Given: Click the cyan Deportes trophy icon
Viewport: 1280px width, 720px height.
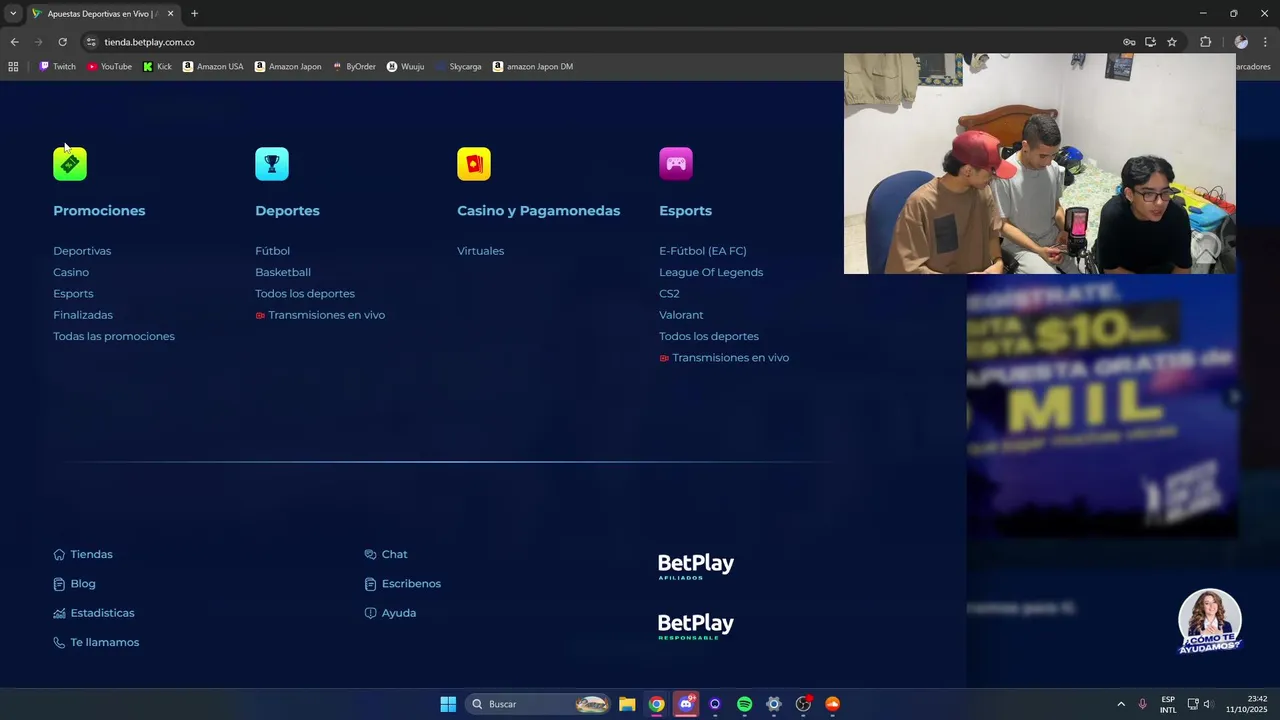Looking at the screenshot, I should coord(272,164).
